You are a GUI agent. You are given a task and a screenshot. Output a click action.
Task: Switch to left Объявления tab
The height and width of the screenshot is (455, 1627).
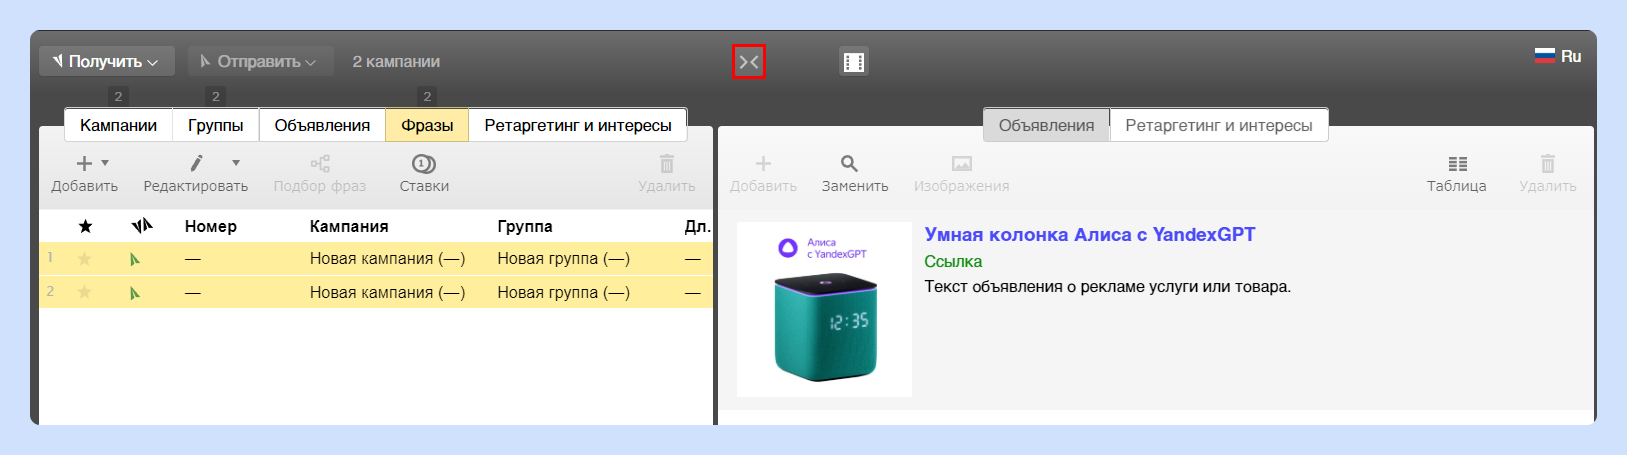(x=322, y=125)
